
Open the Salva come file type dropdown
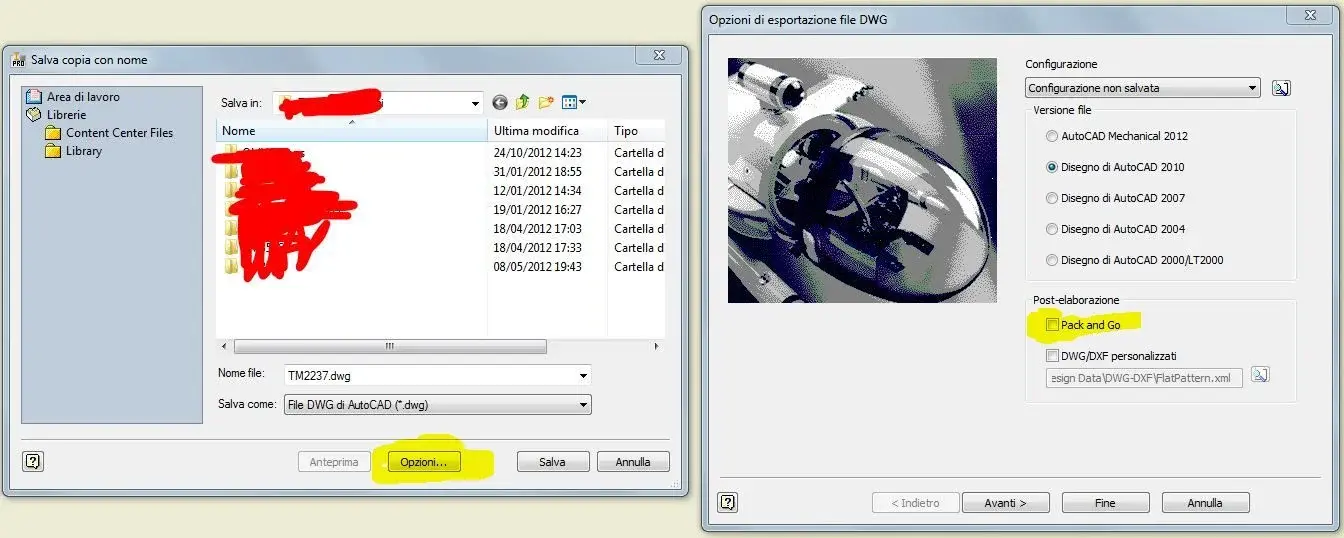(x=437, y=405)
